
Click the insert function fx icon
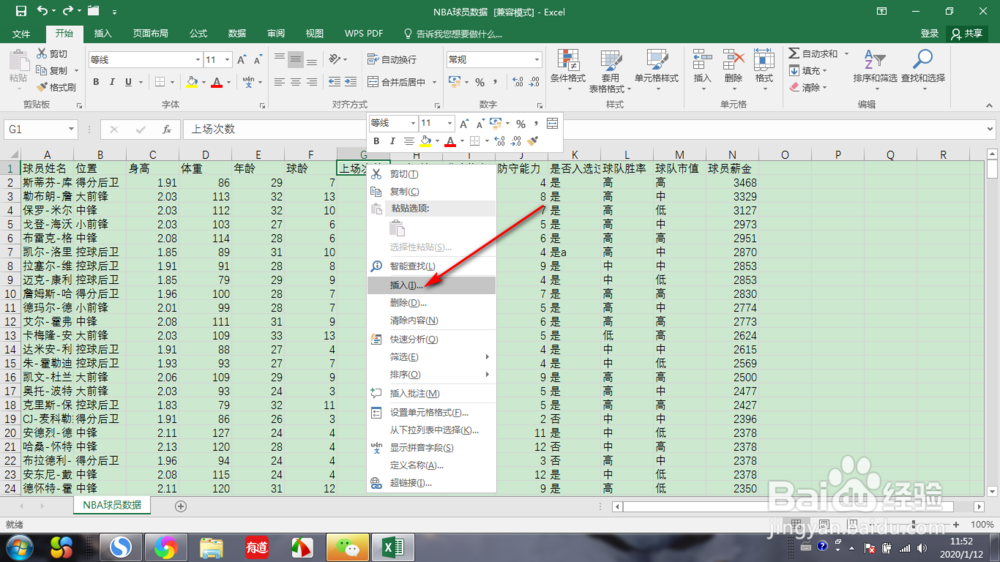click(x=166, y=129)
